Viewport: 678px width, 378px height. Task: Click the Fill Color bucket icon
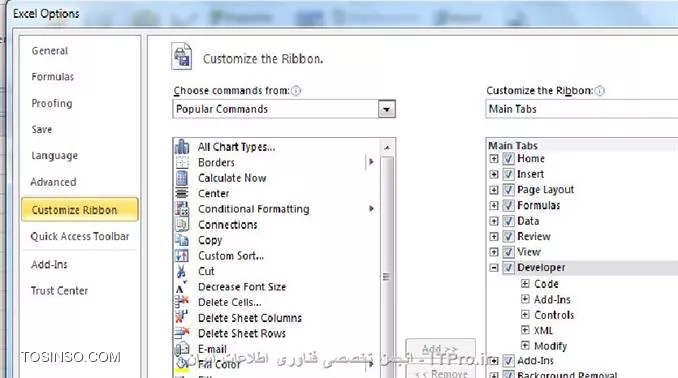point(182,364)
